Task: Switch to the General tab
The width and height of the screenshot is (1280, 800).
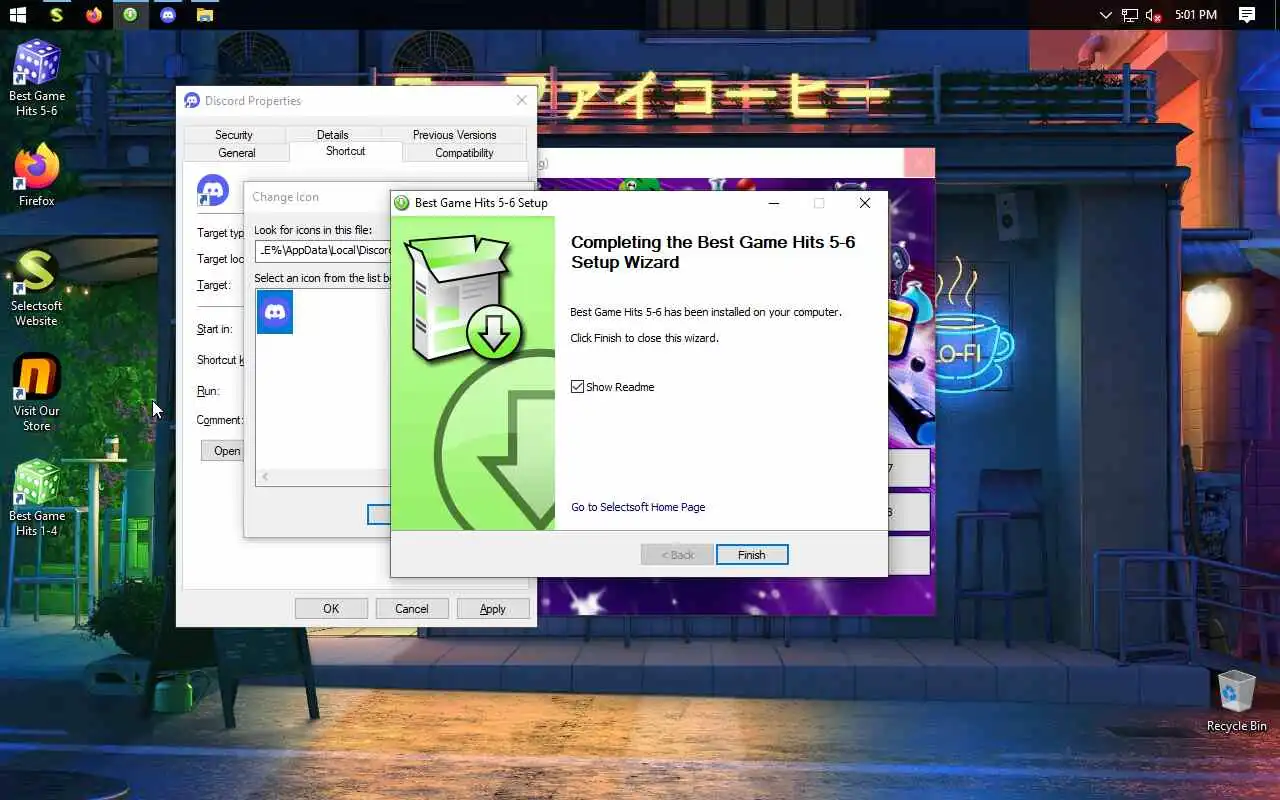Action: [x=237, y=153]
